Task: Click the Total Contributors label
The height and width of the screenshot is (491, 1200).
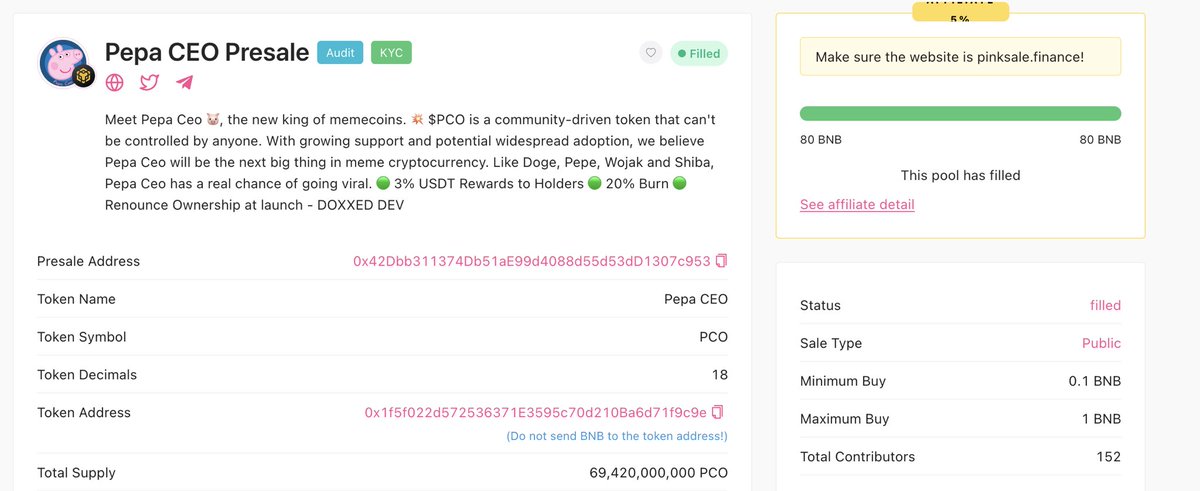Action: [x=857, y=457]
